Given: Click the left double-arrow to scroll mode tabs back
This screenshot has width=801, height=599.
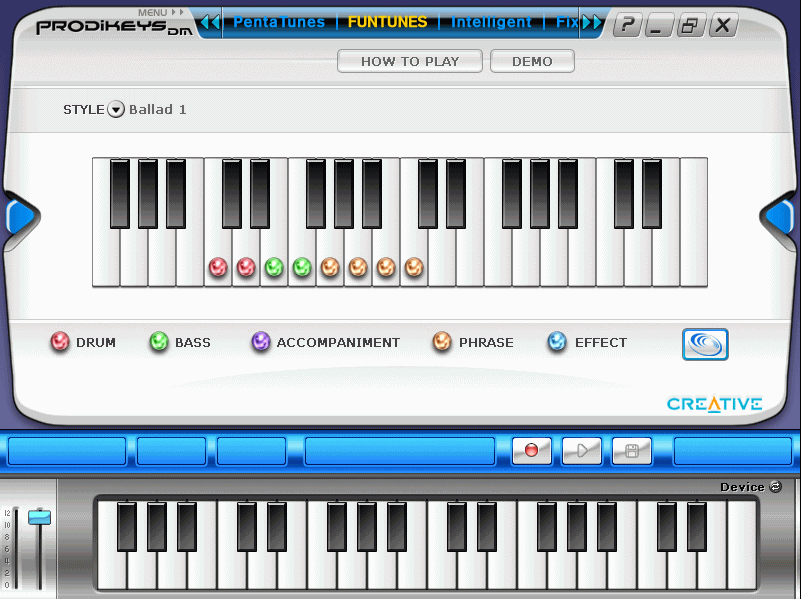Looking at the screenshot, I should (x=209, y=22).
